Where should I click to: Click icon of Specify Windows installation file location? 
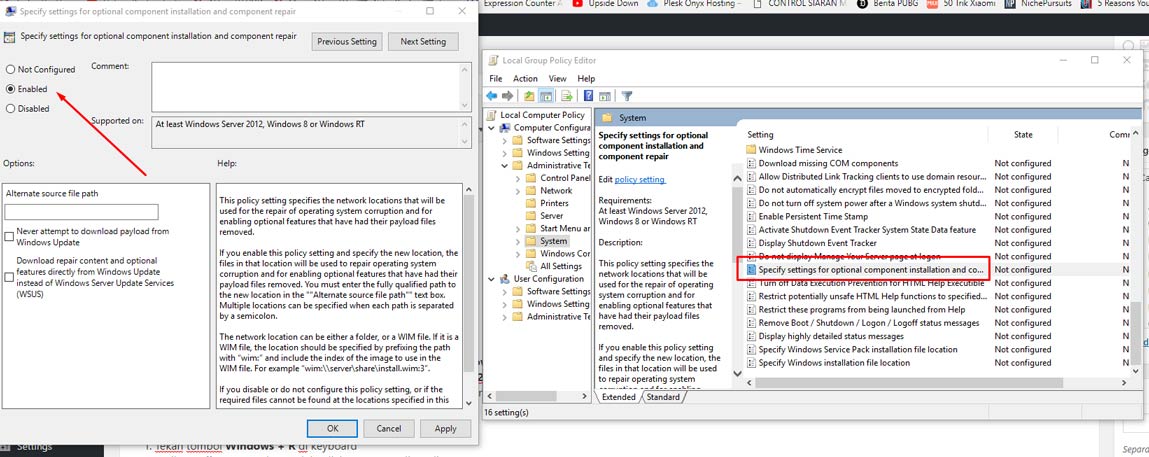click(750, 363)
